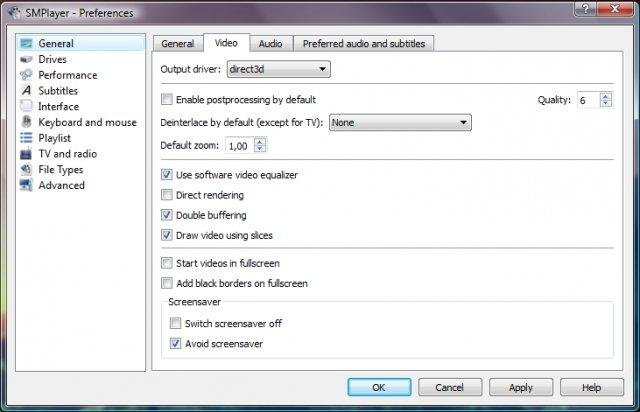This screenshot has height=412, width=640.
Task: Toggle Draw video using slices
Action: click(x=167, y=235)
